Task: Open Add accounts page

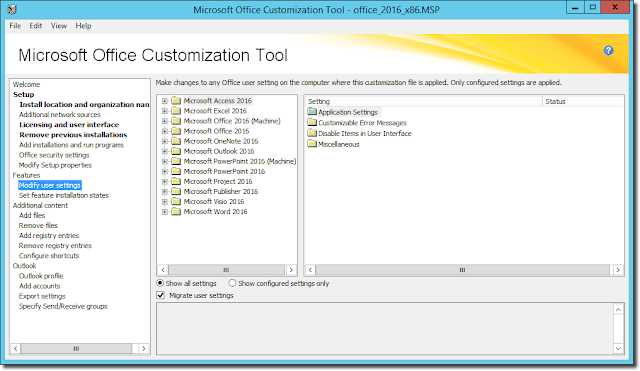Action: pos(39,286)
